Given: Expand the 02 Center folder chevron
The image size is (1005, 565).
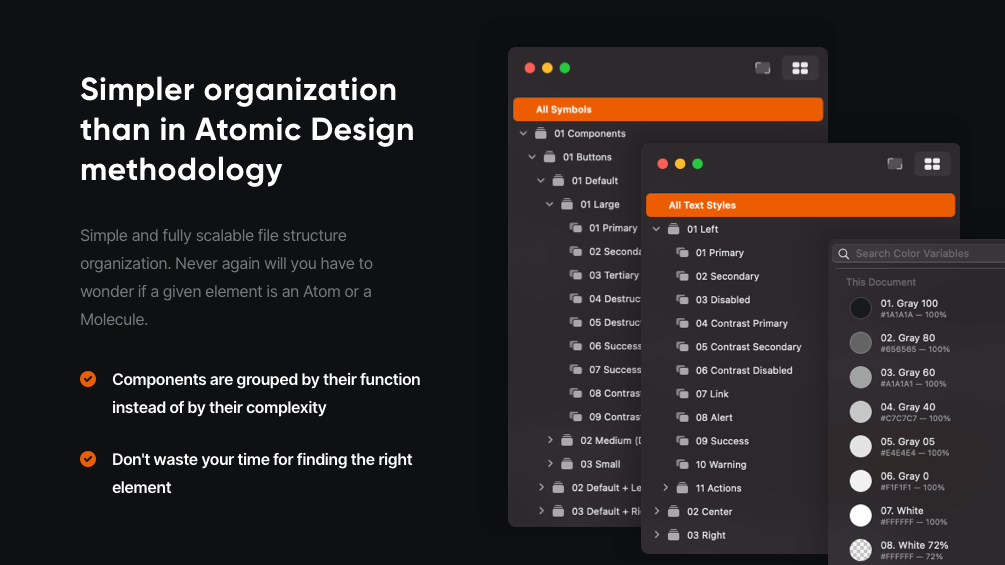Looking at the screenshot, I should click(x=656, y=511).
